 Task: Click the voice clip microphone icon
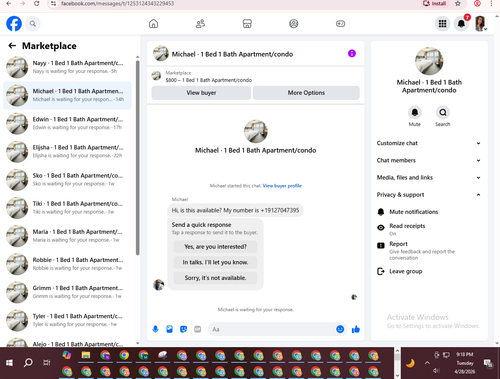155,329
